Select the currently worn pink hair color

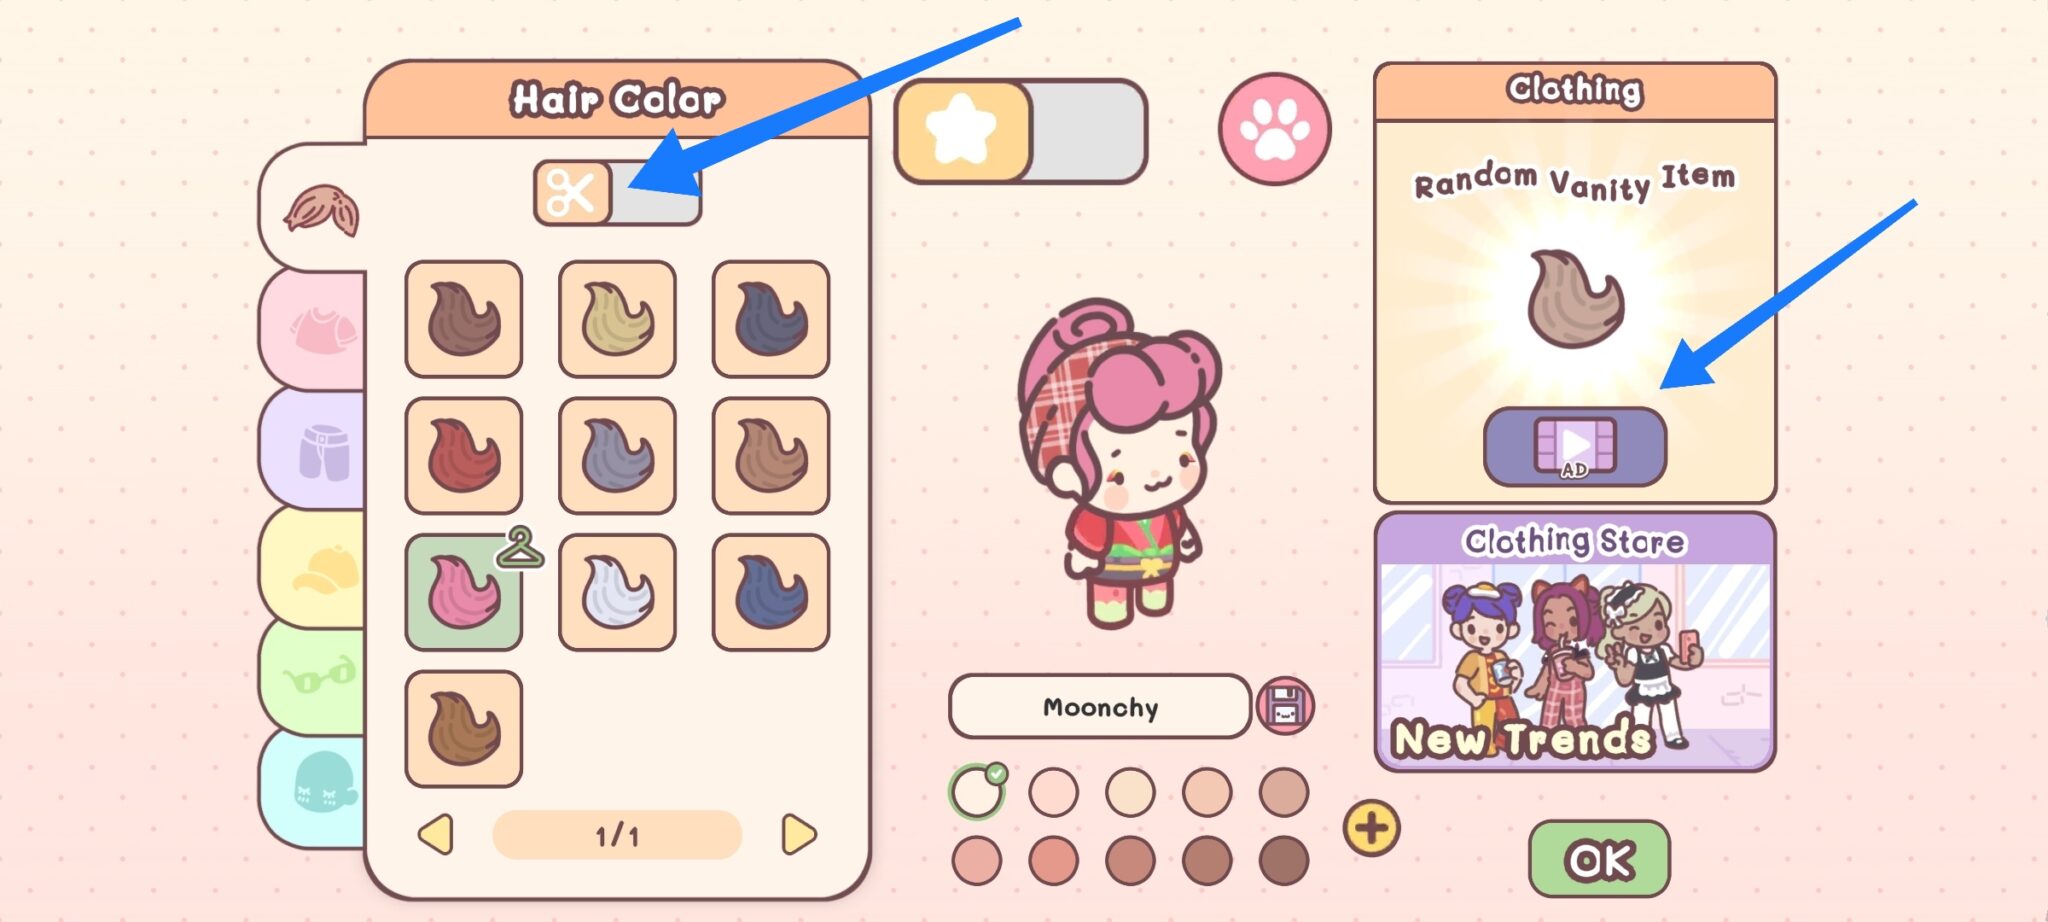pyautogui.click(x=464, y=592)
